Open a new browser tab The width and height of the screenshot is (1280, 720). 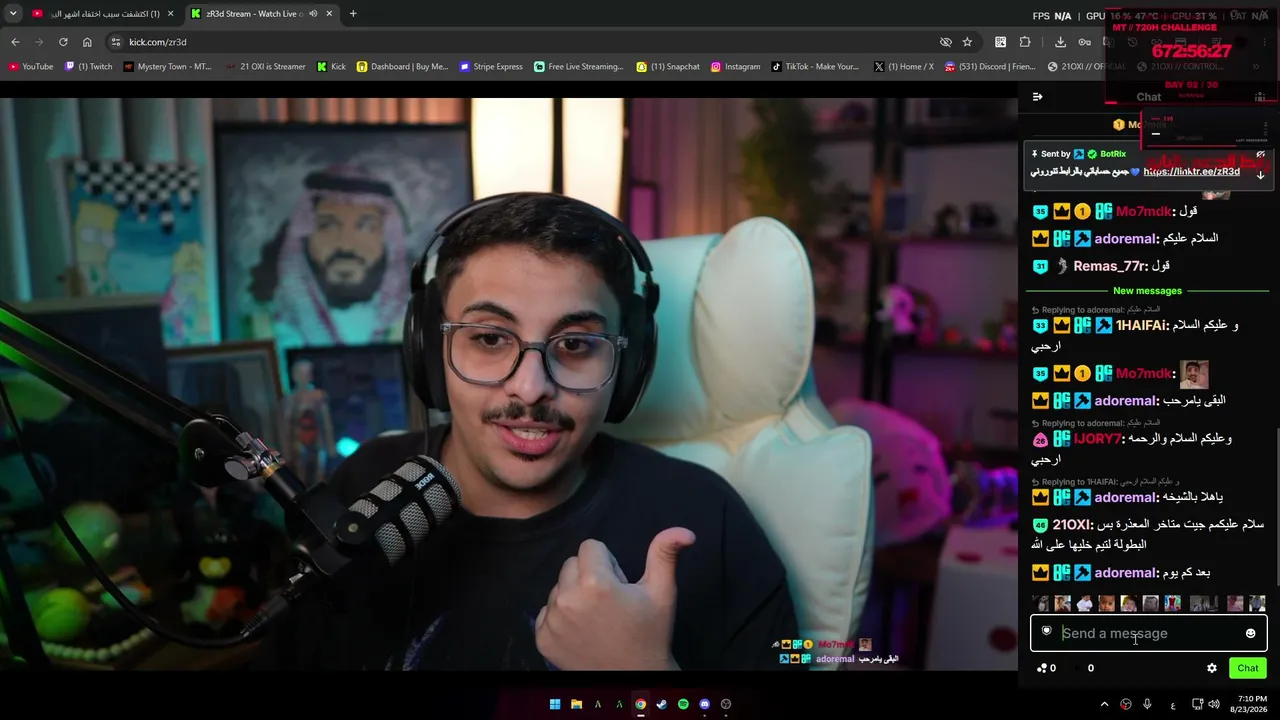pos(353,14)
